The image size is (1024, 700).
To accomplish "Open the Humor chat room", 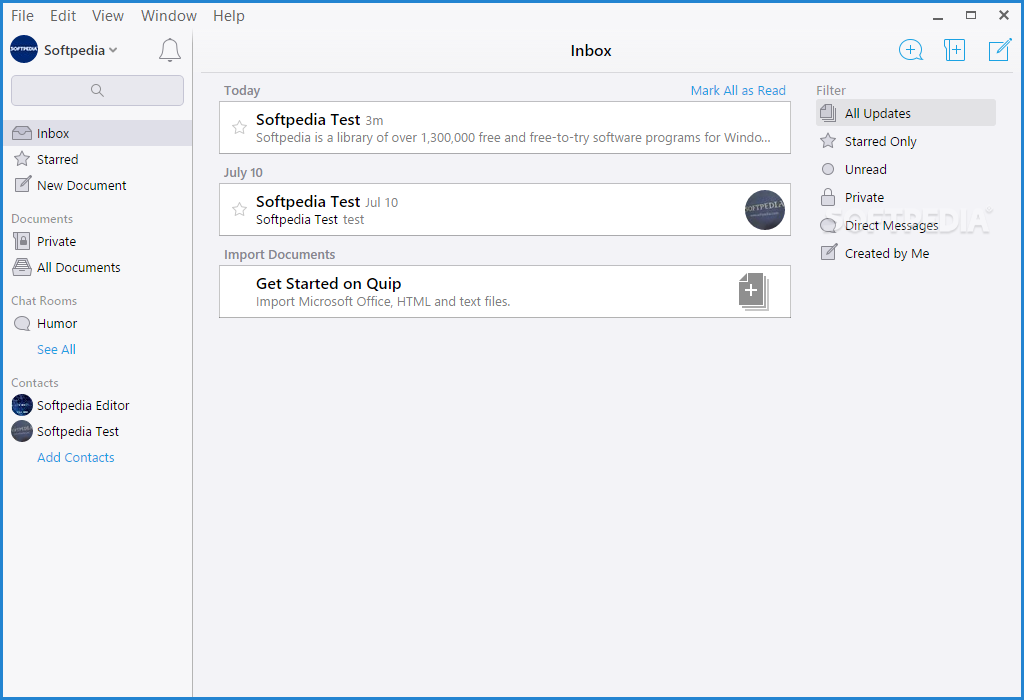I will (57, 323).
